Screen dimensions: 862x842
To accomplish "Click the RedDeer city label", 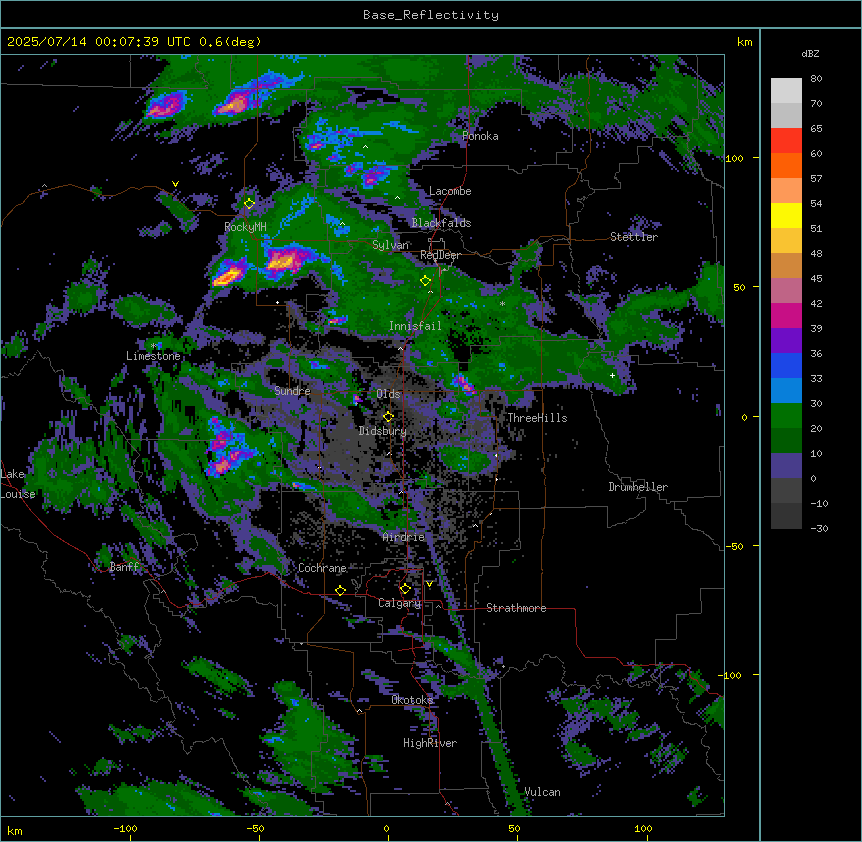I will [x=440, y=255].
